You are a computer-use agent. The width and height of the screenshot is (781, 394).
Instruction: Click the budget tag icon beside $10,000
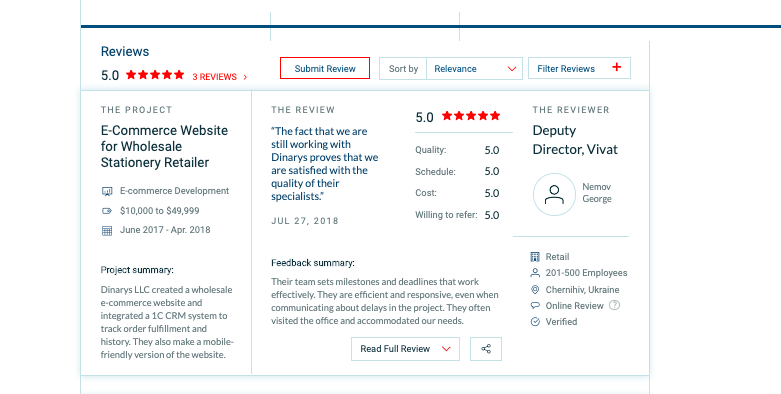[x=107, y=211]
